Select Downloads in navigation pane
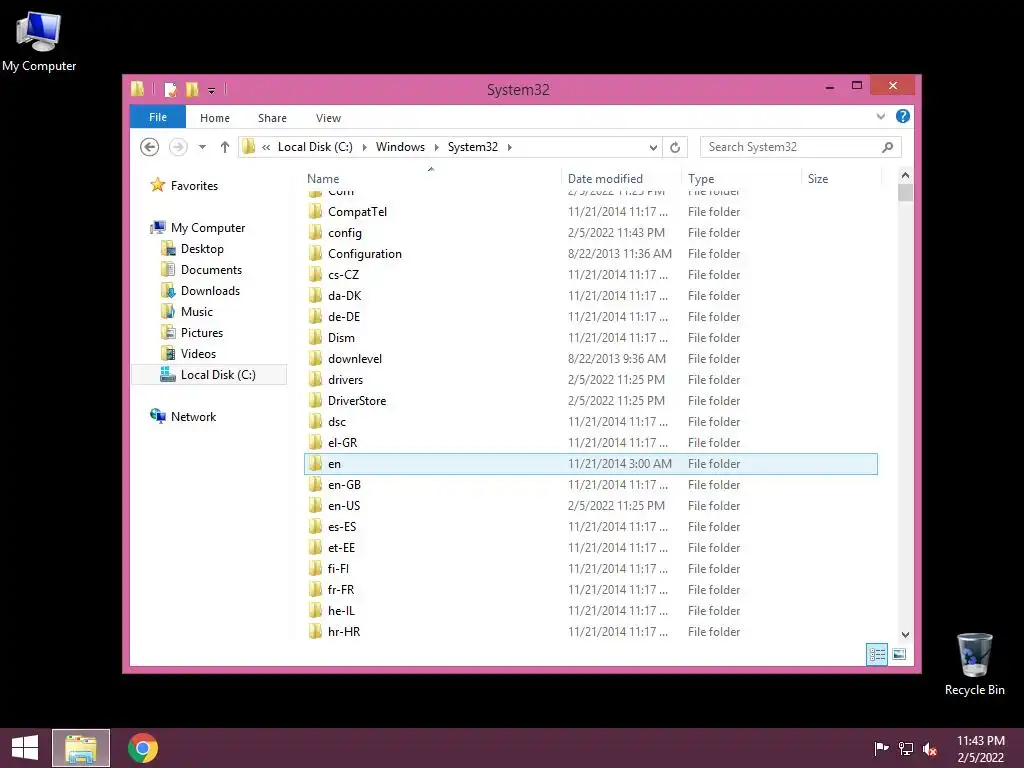 coord(210,291)
